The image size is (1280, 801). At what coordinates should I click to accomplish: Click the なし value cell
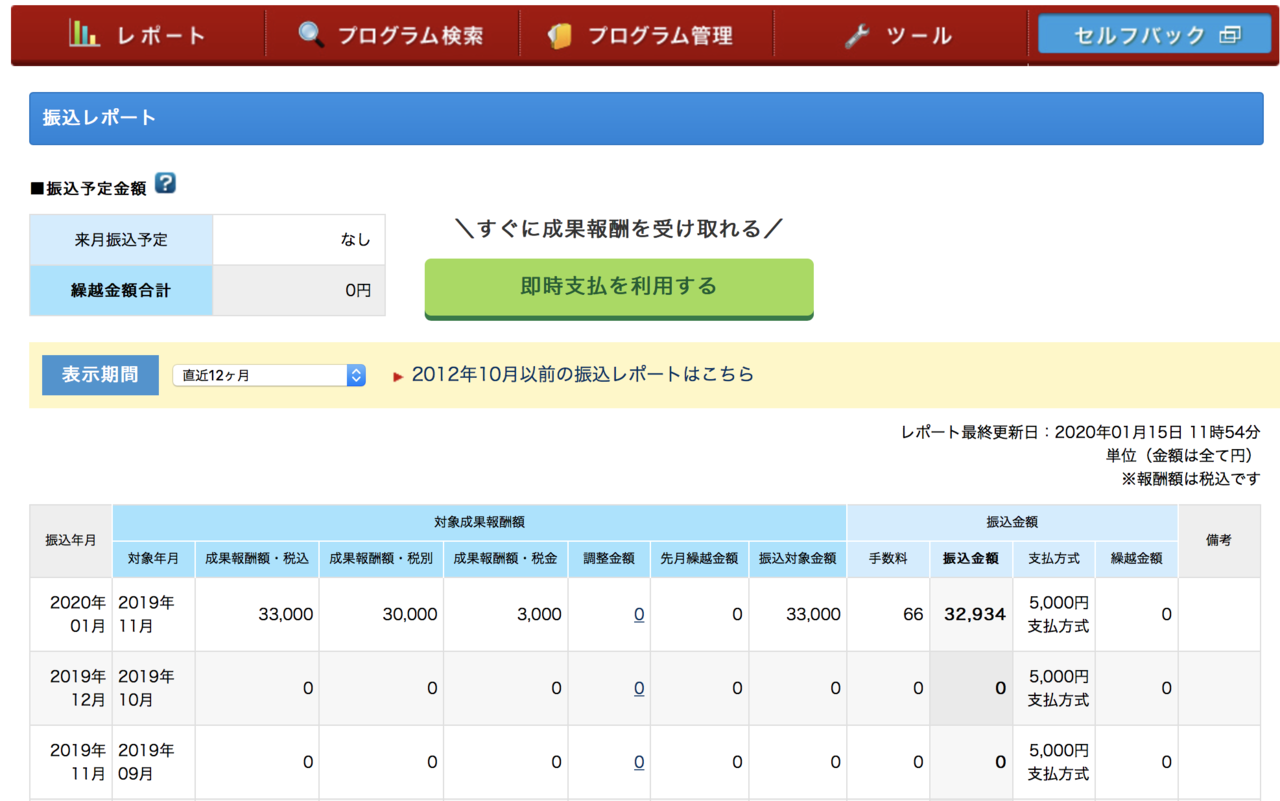[299, 240]
